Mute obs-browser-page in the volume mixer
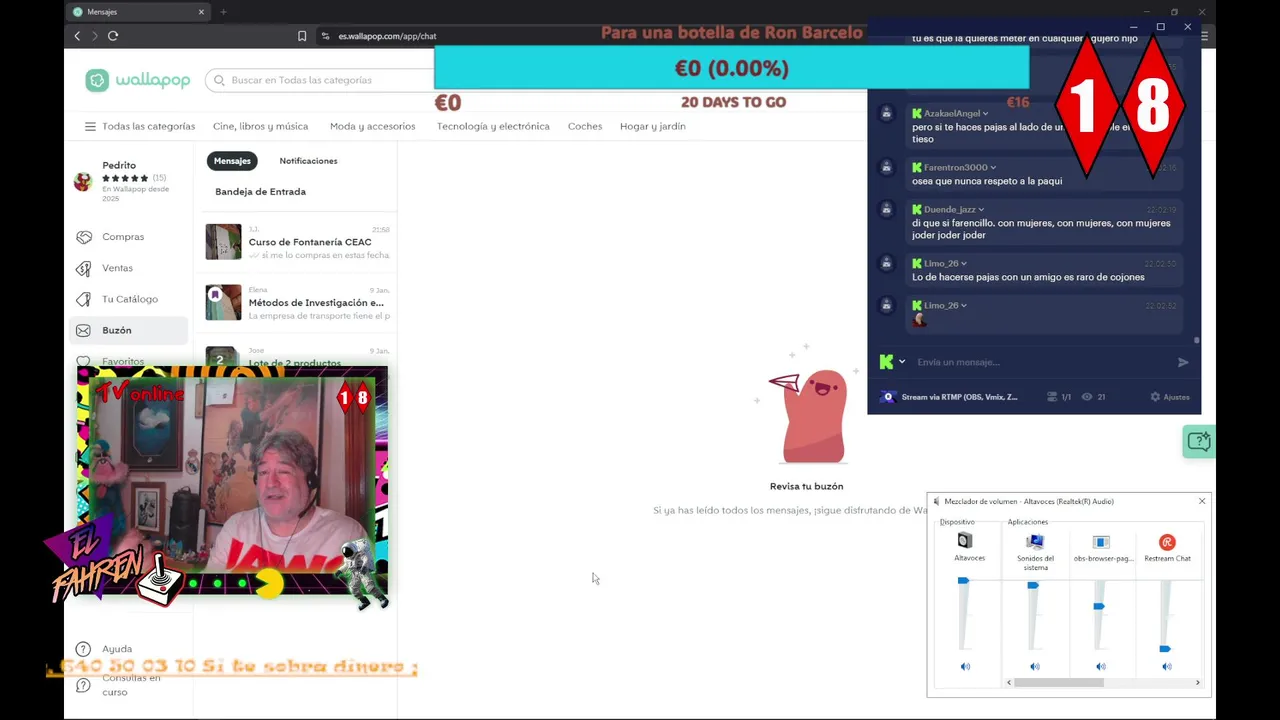This screenshot has height=720, width=1280. (1101, 667)
